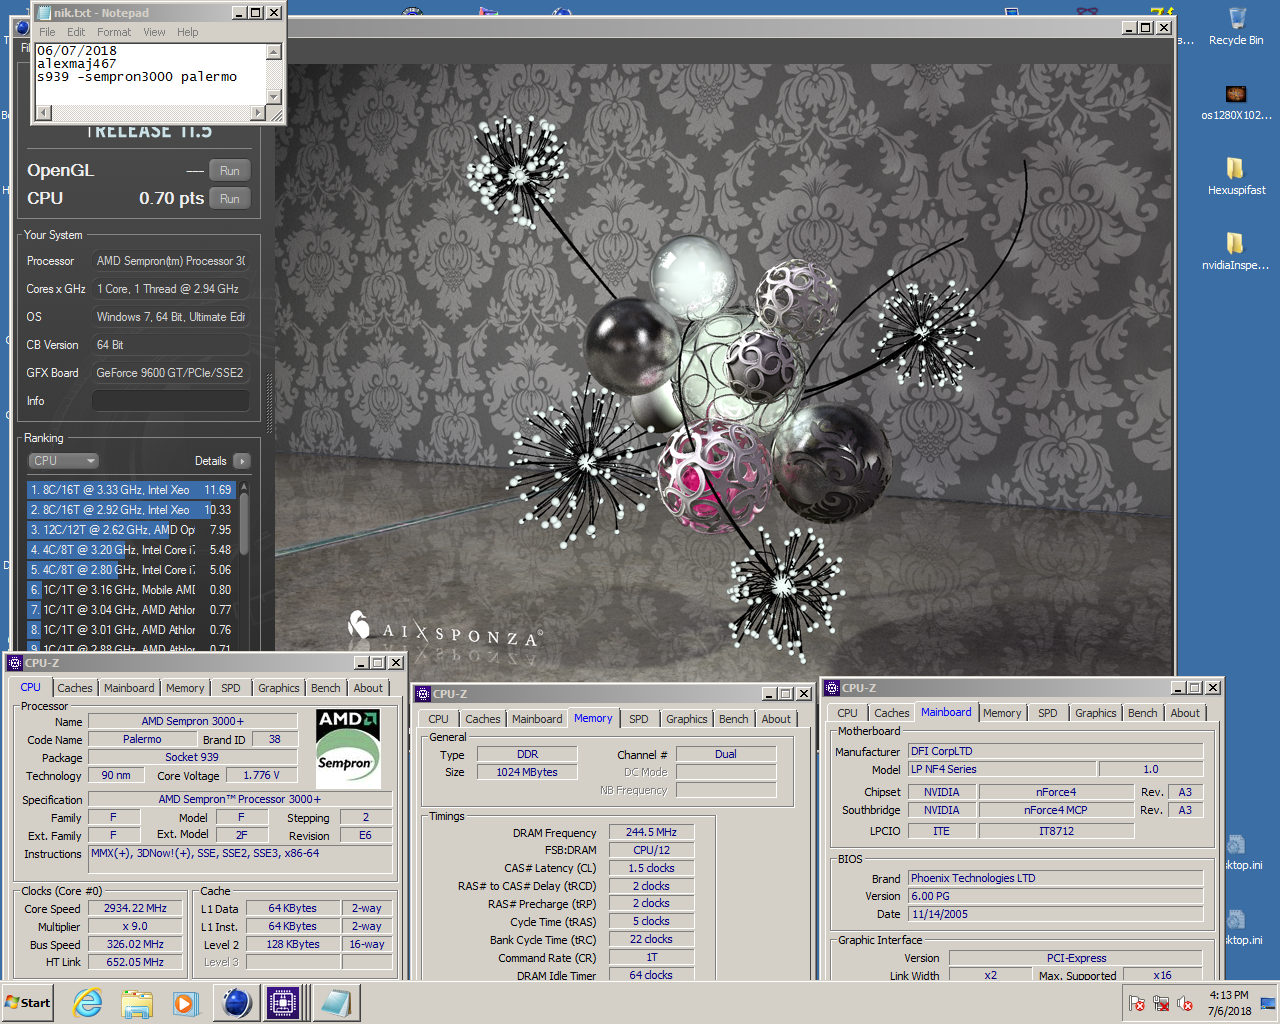Click the Notepad horizontal scrollbar right arrow
Viewport: 1280px width, 1024px height.
click(x=258, y=113)
